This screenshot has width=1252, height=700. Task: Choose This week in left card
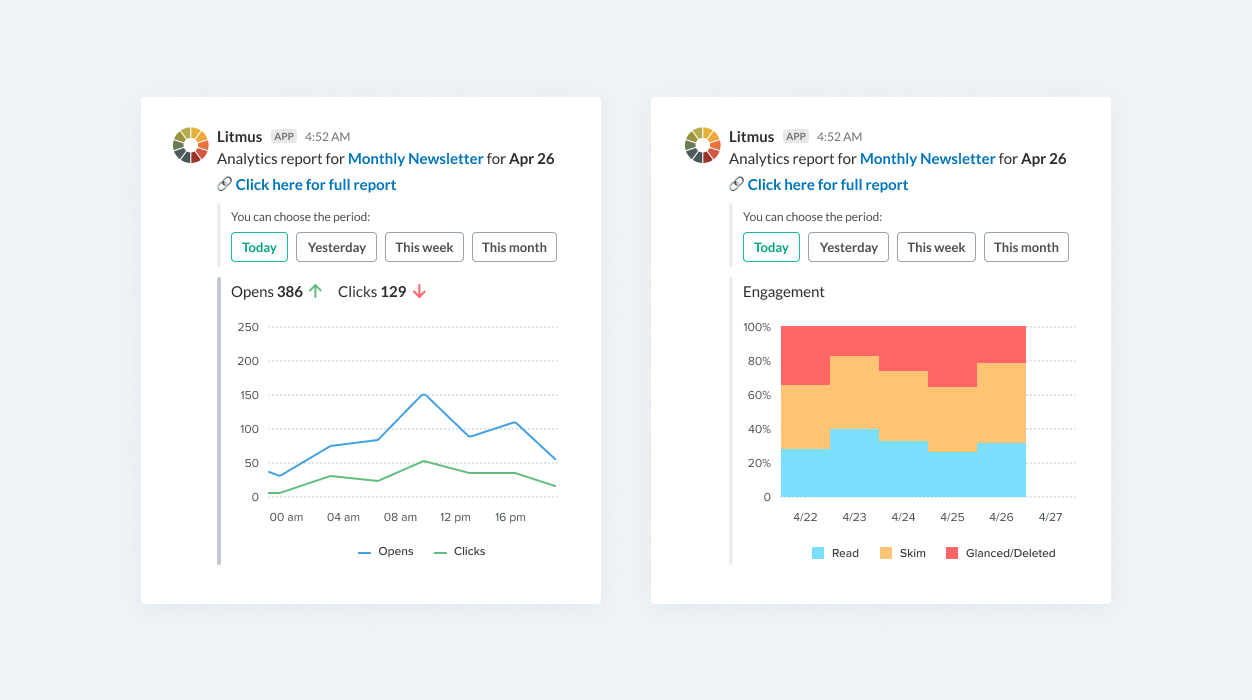[x=424, y=247]
